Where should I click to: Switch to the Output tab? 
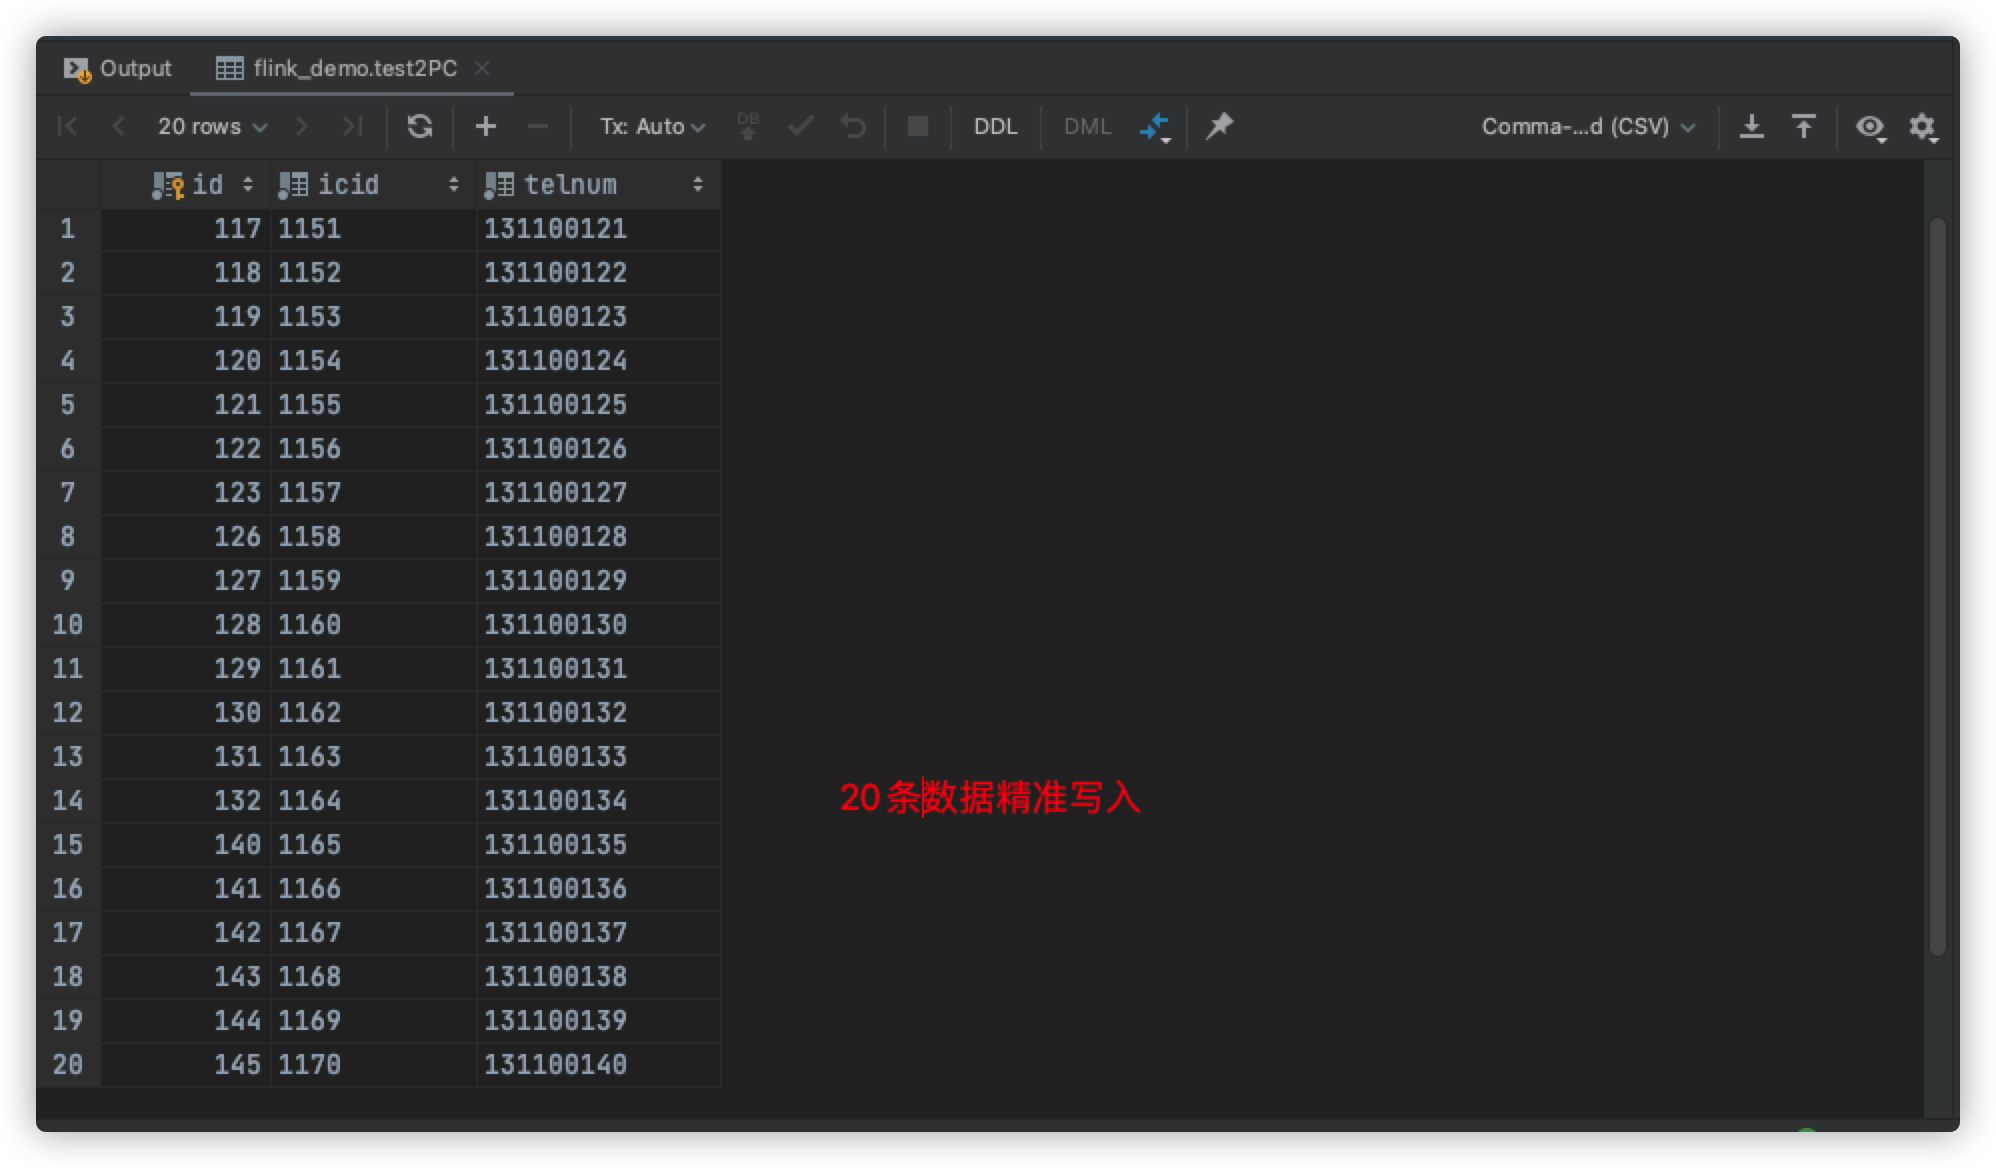(118, 68)
